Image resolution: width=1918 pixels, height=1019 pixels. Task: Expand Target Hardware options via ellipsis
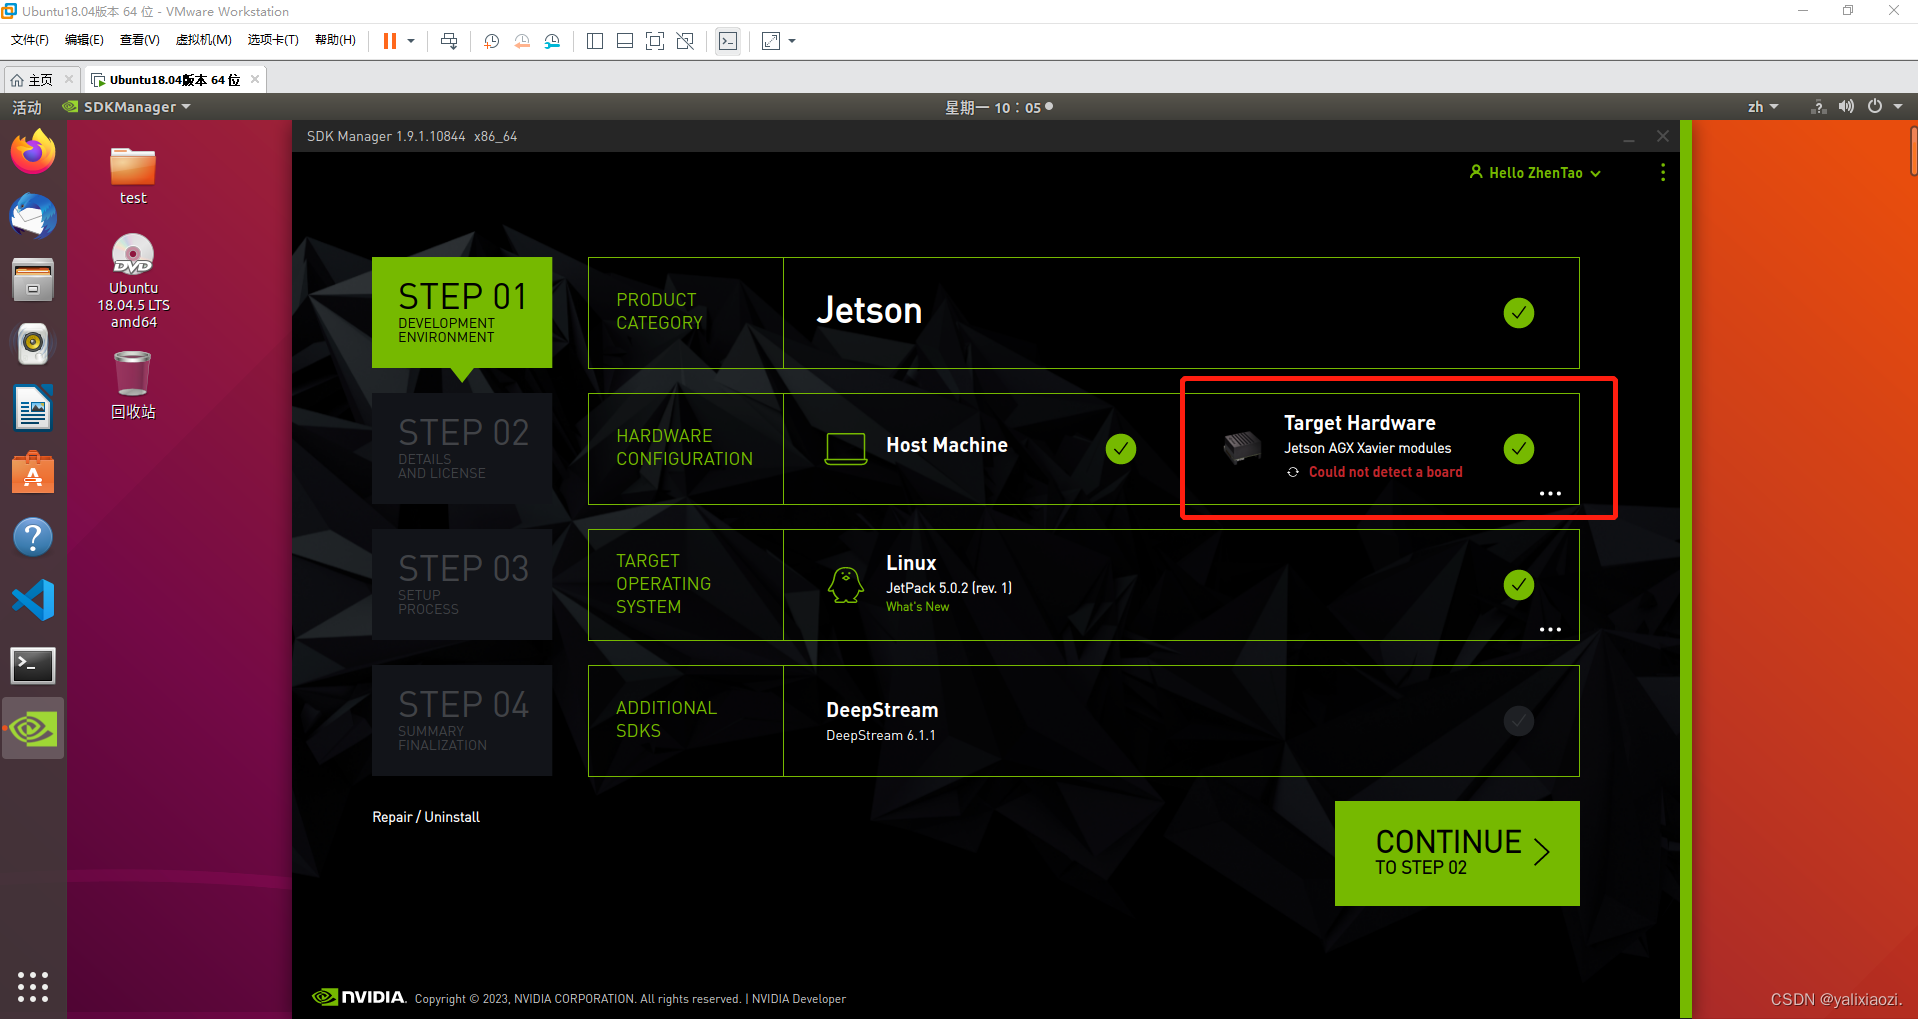pos(1550,493)
